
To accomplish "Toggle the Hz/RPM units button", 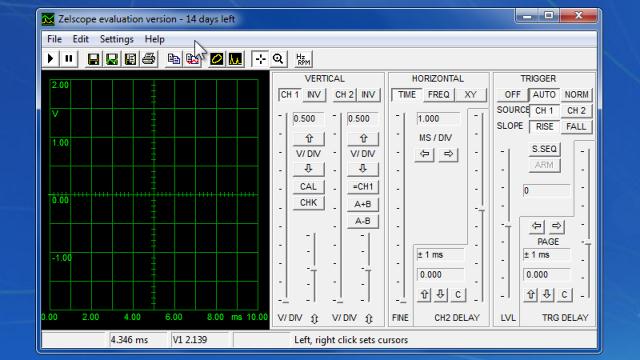I will 303,59.
